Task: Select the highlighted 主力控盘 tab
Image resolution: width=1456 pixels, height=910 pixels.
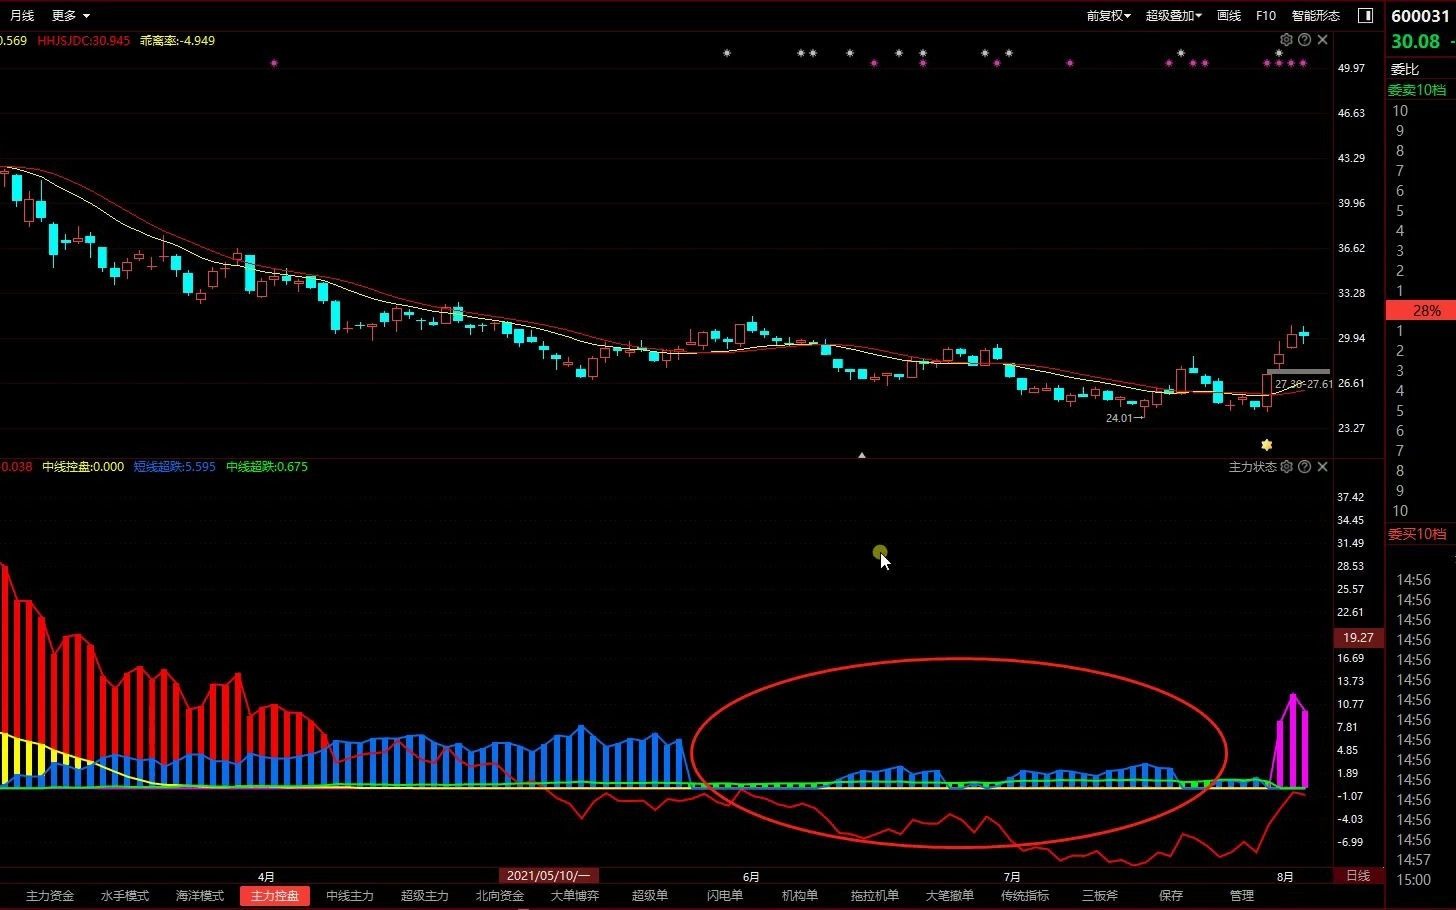Action: [x=275, y=896]
